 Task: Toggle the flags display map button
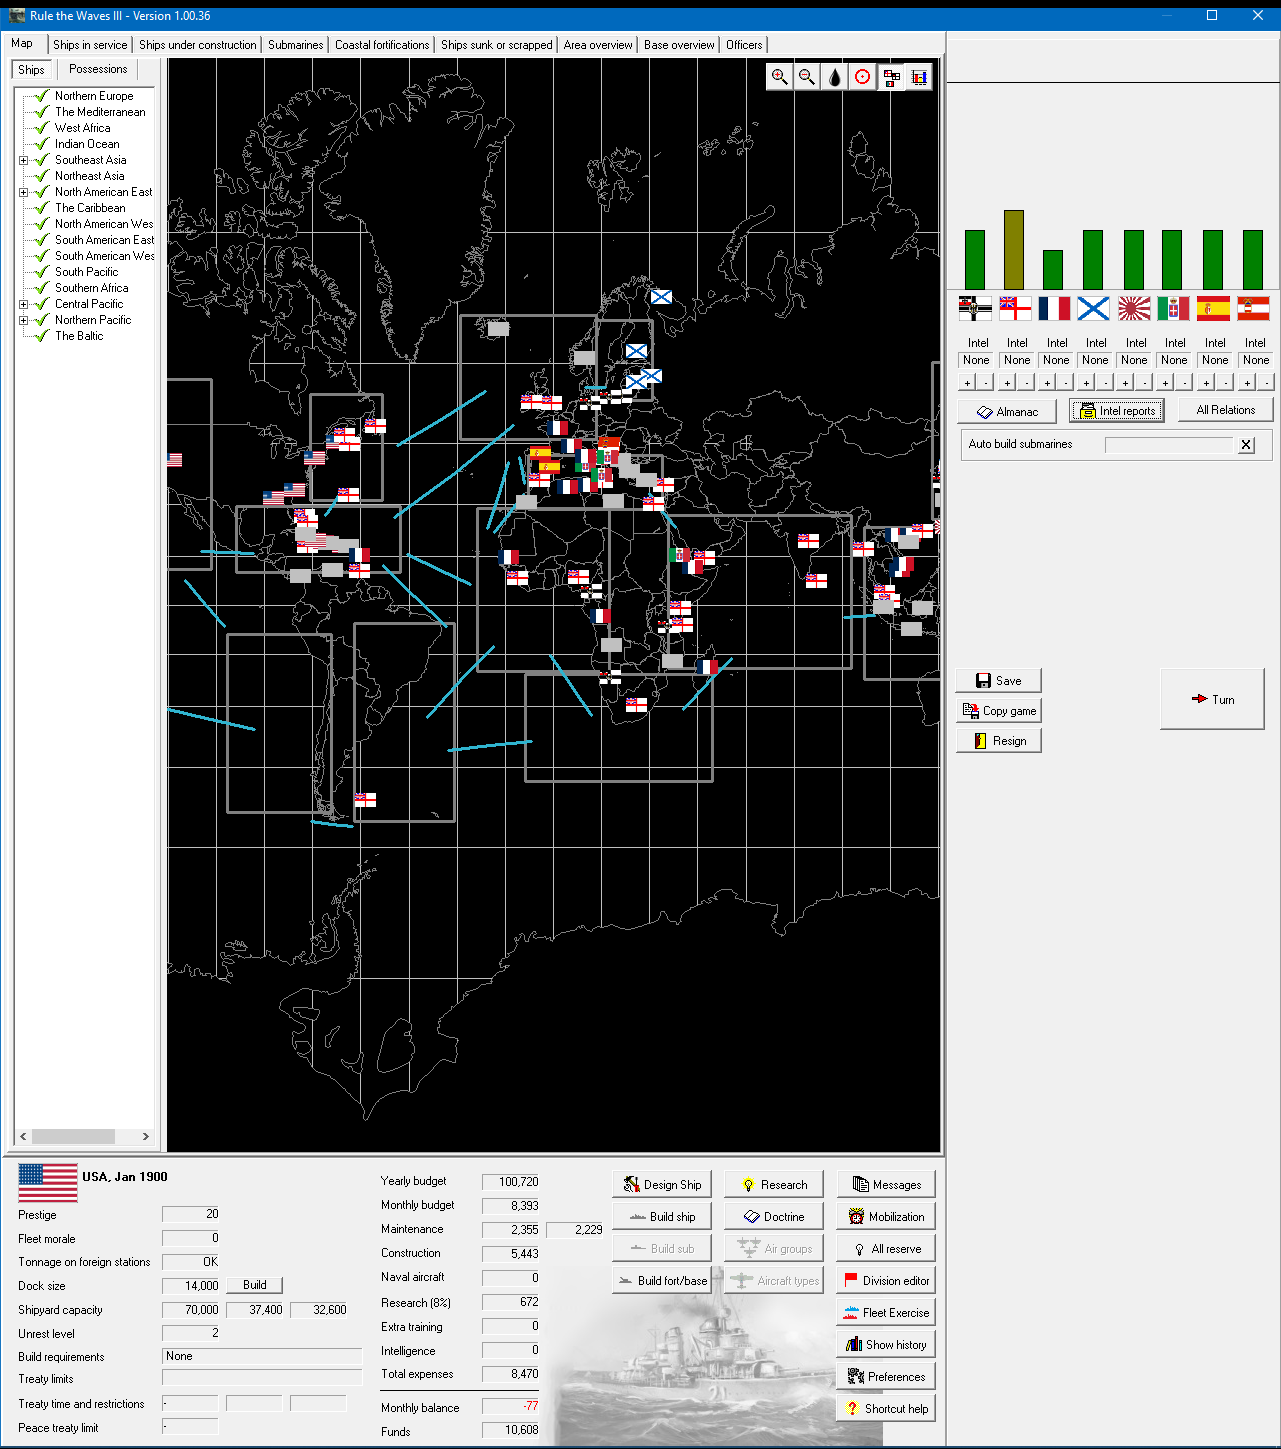point(891,77)
